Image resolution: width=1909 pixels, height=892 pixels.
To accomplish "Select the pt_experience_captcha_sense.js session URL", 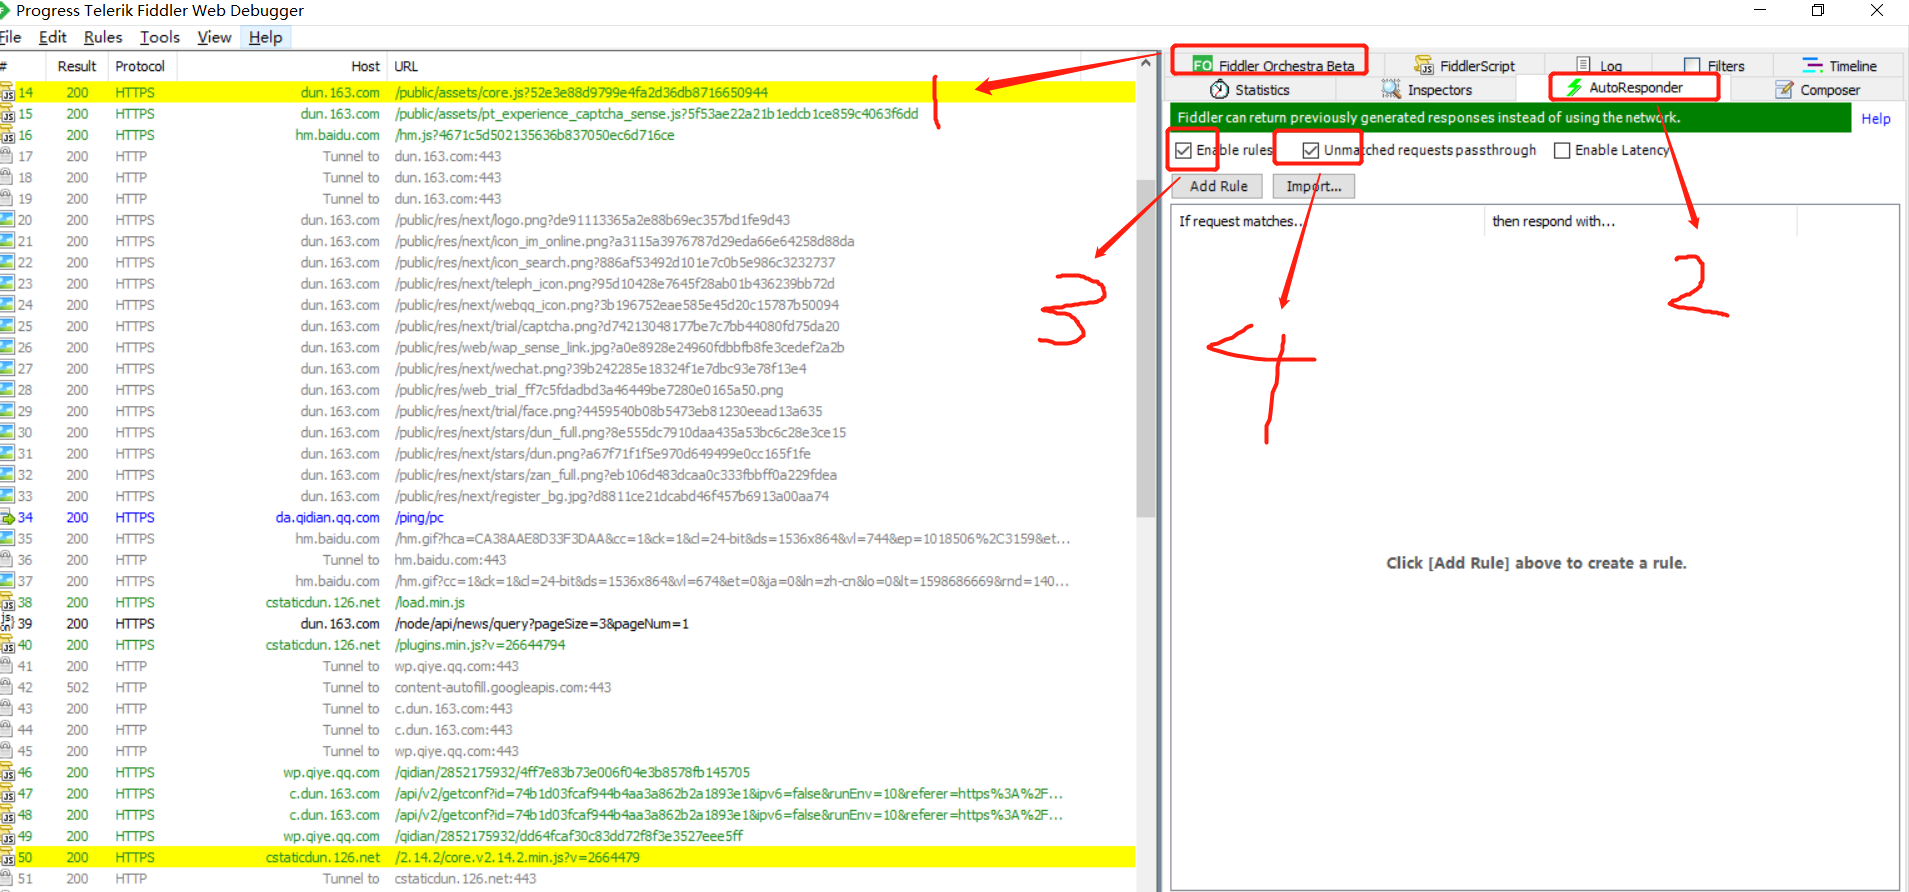I will 656,114.
